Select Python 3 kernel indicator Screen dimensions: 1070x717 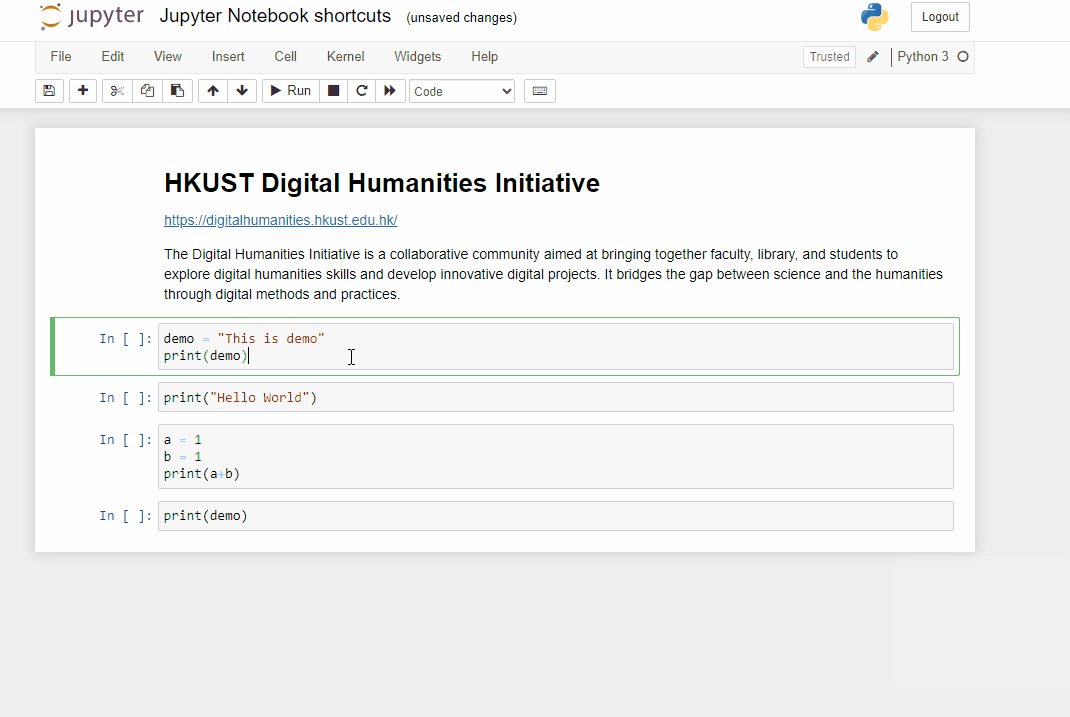[x=924, y=56]
